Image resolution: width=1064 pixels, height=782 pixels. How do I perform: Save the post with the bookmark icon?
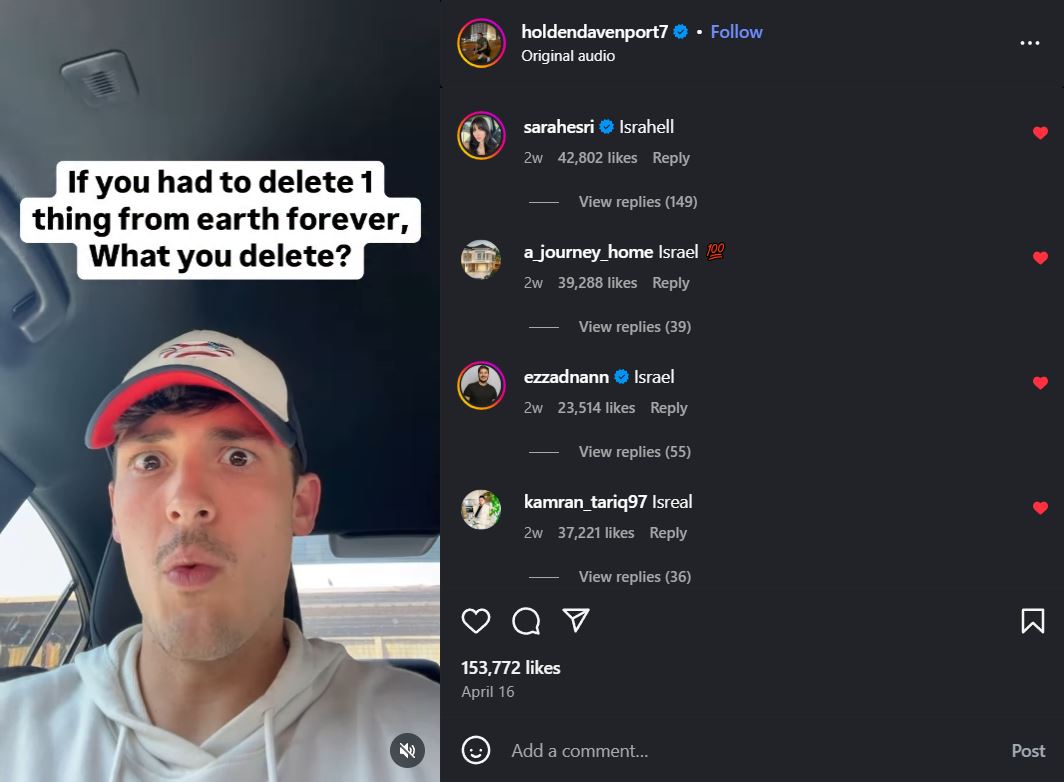[x=1033, y=620]
